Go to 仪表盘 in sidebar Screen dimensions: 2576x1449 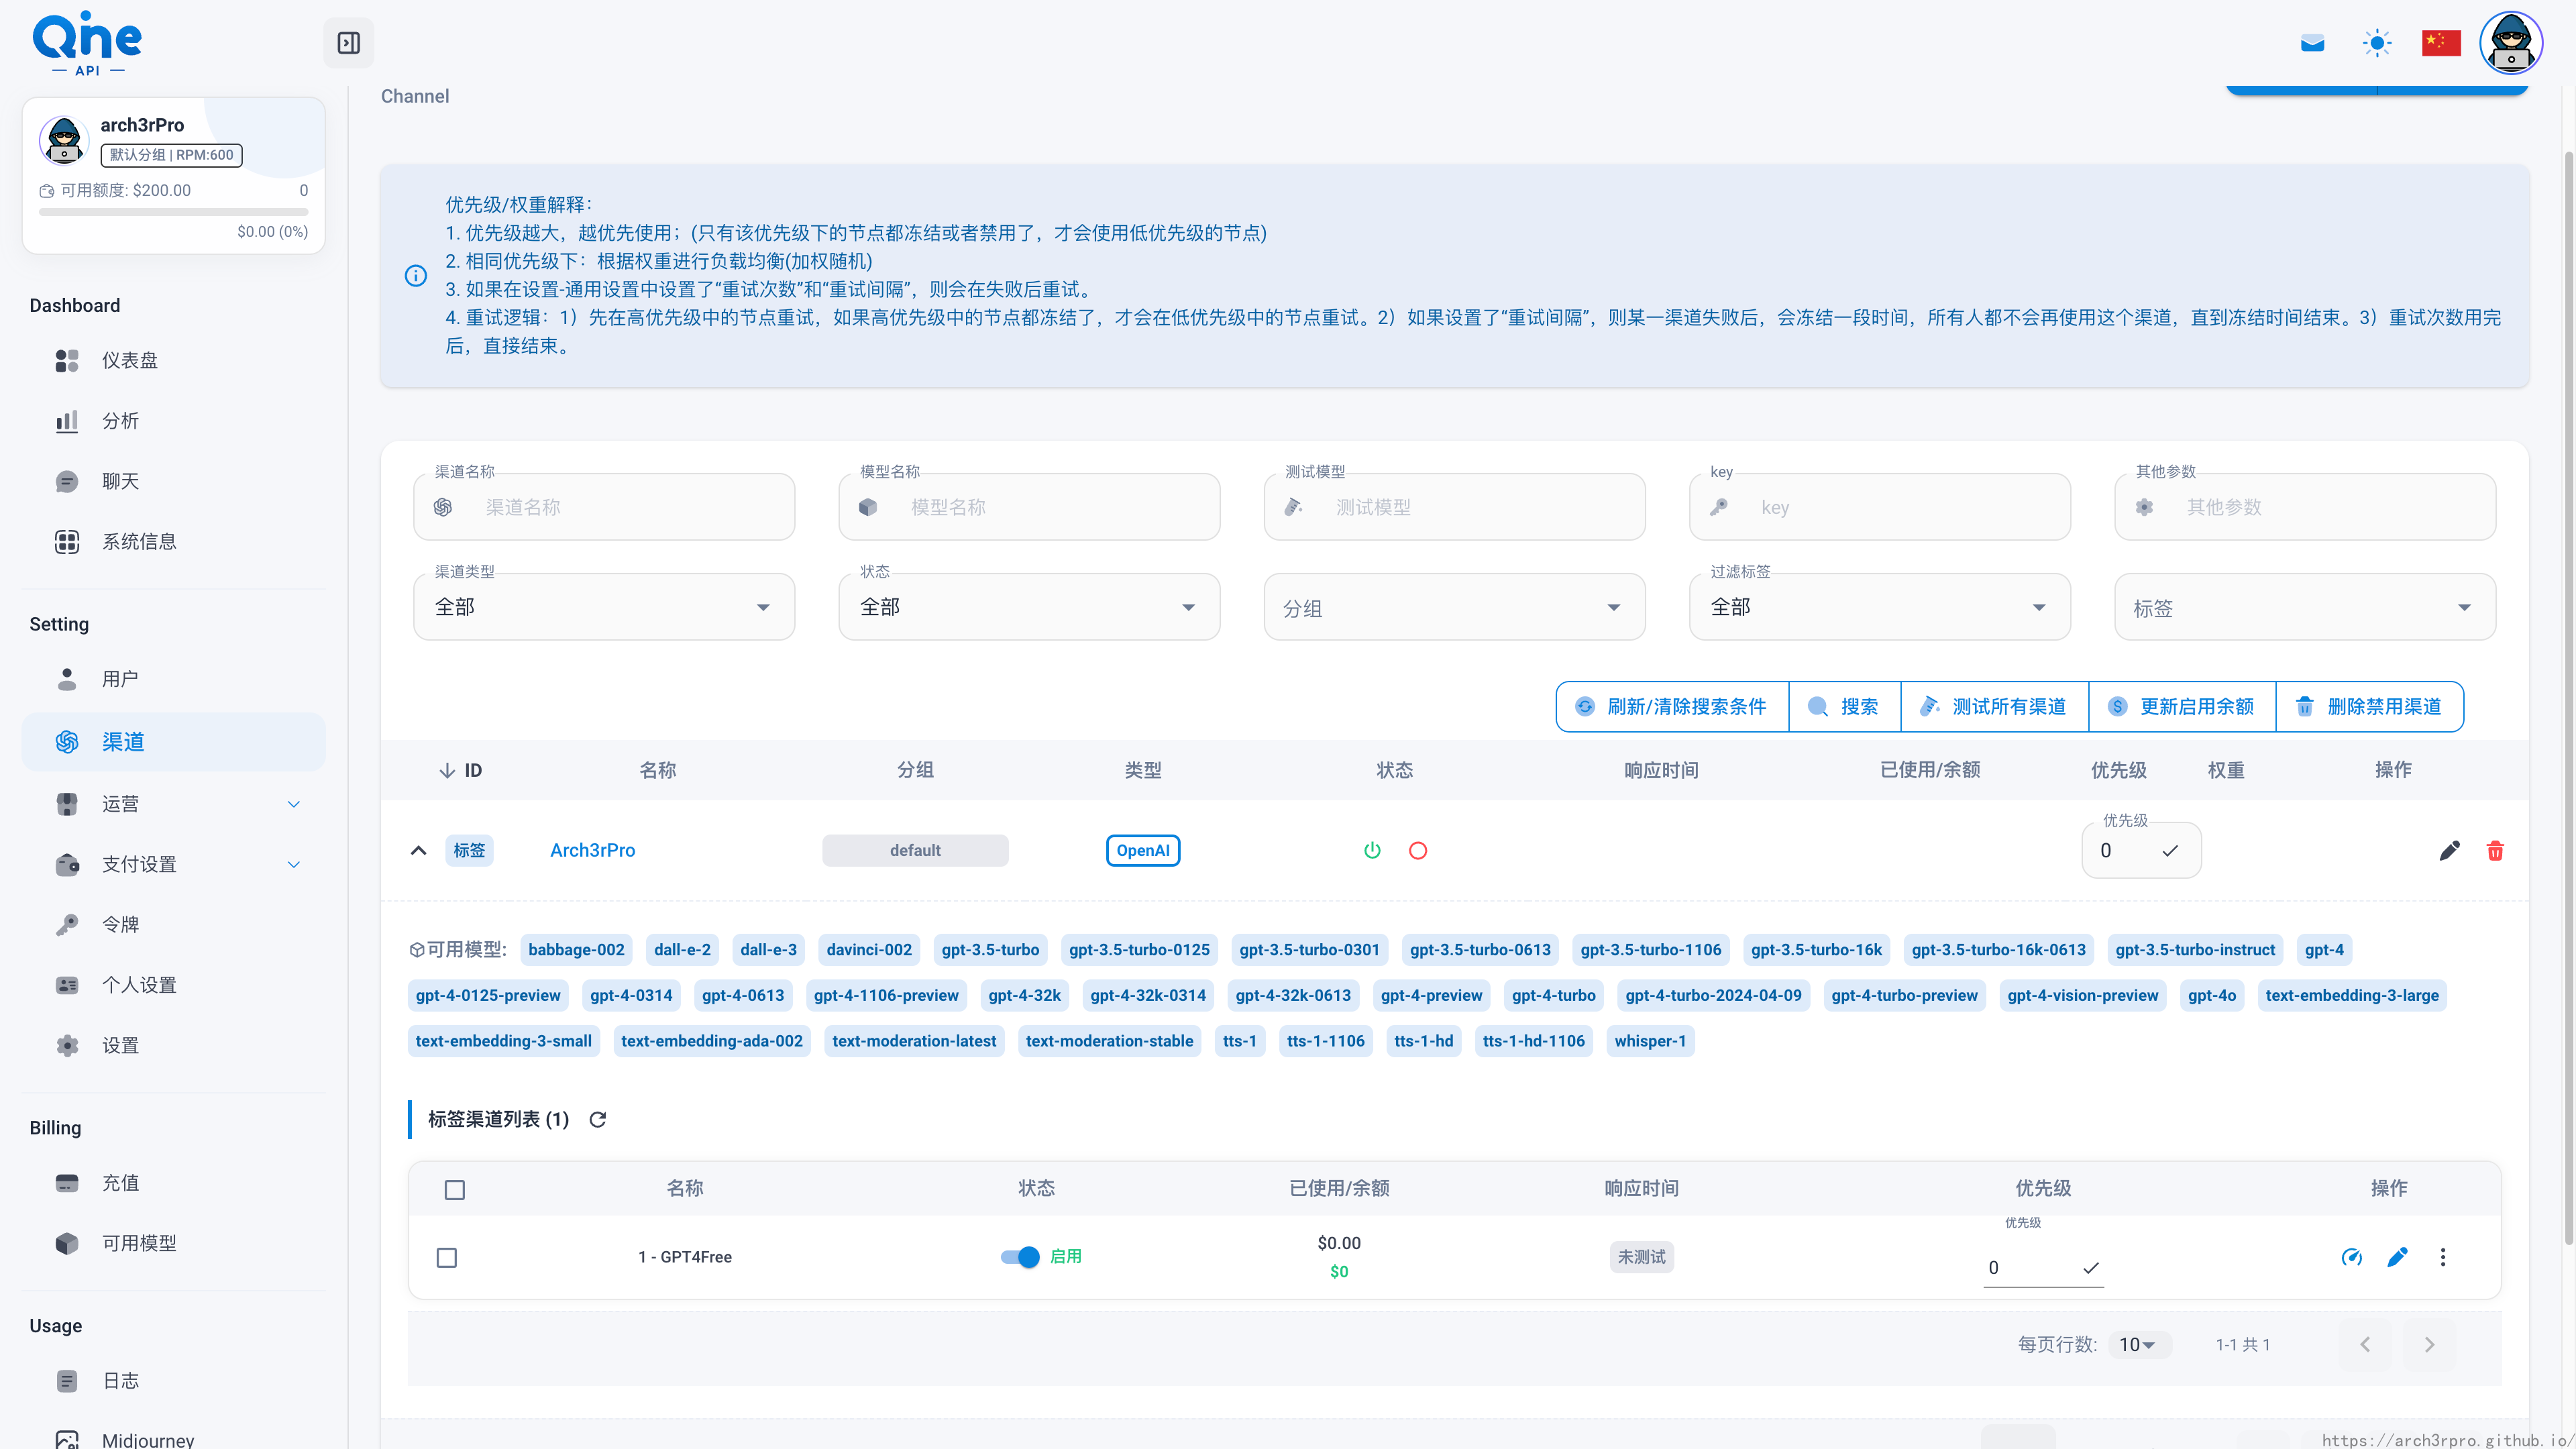[130, 360]
